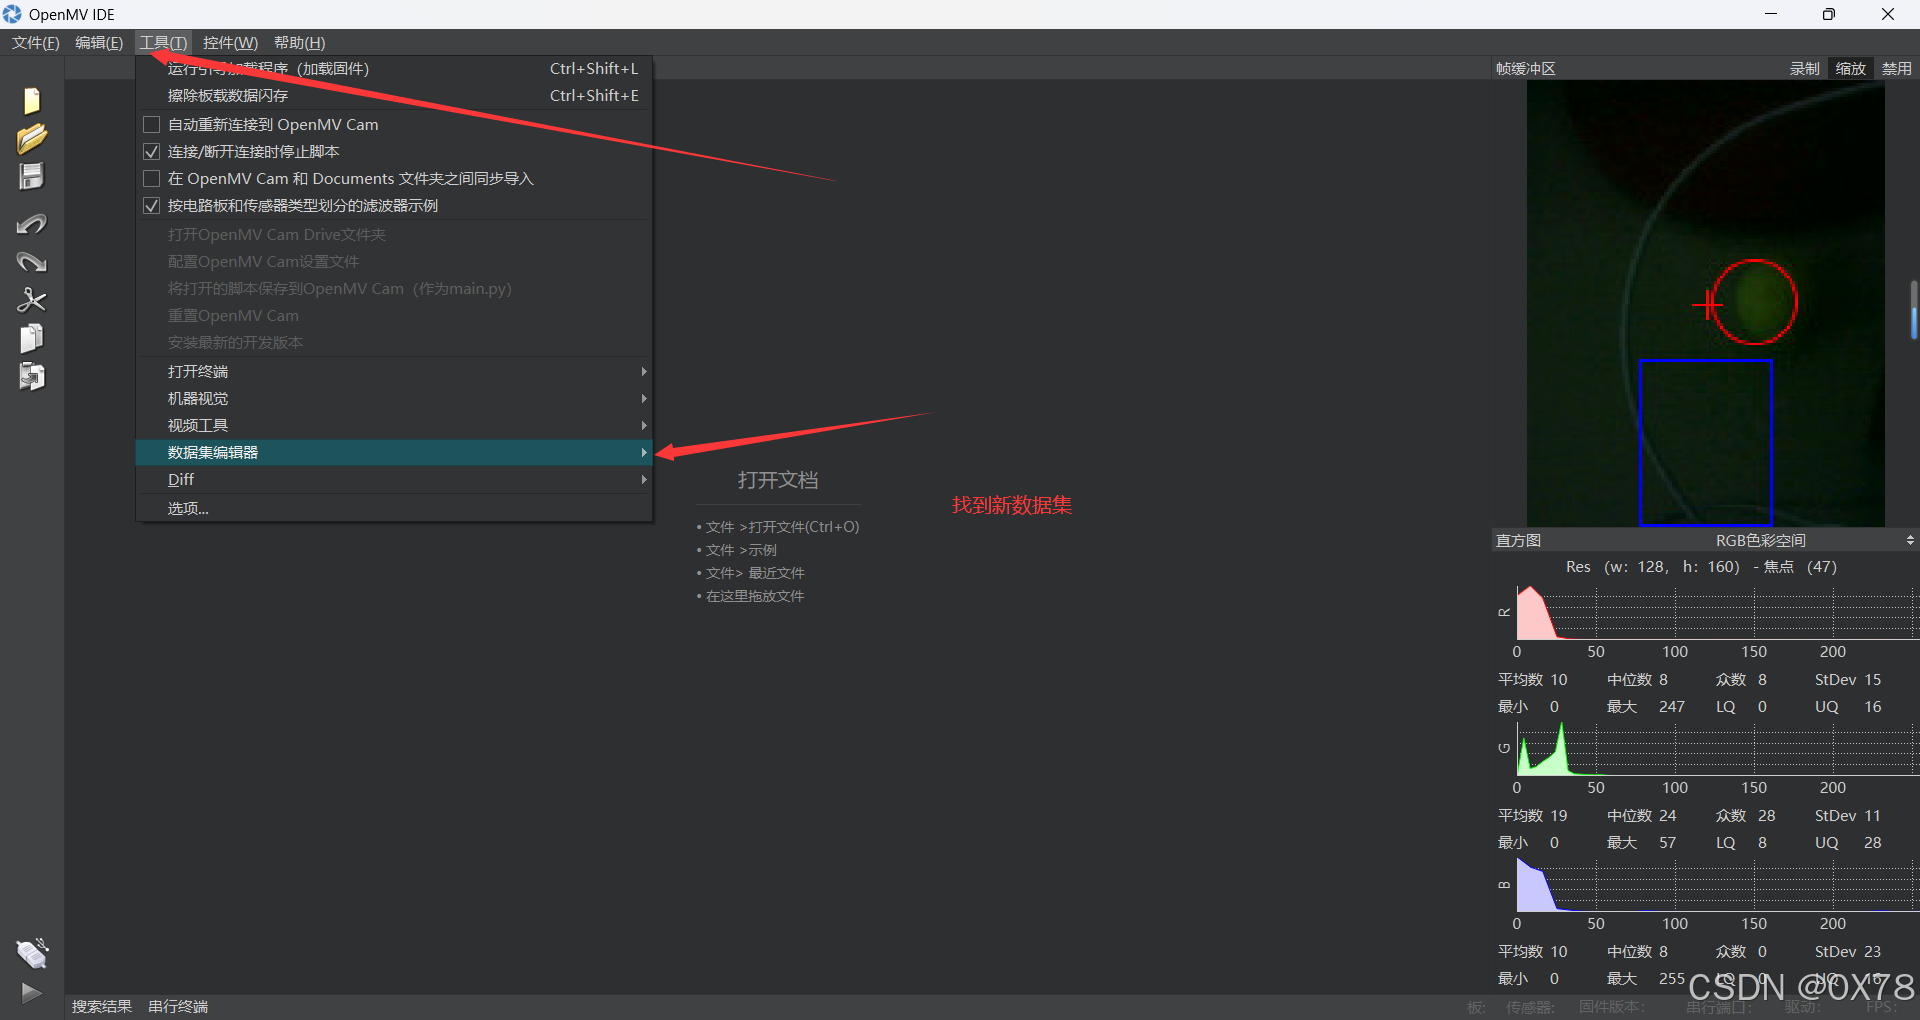This screenshot has width=1920, height=1020.
Task: Click the blue channel histogram graph
Action: pyautogui.click(x=1716, y=885)
